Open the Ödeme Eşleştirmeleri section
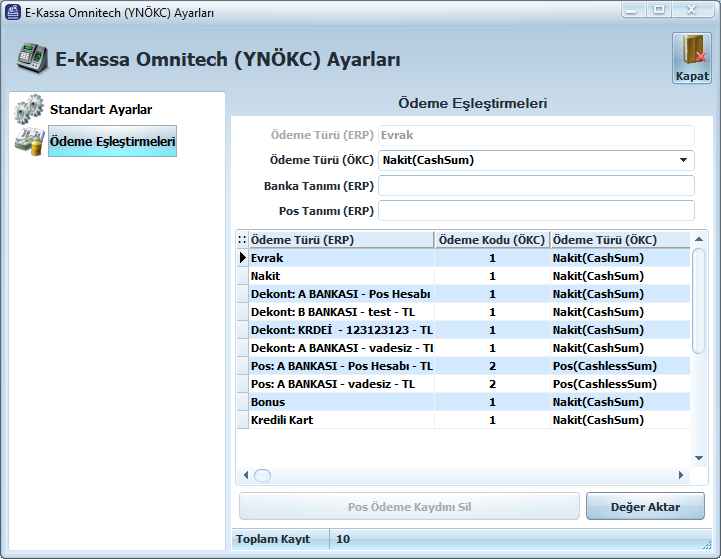721x559 pixels. 112,141
